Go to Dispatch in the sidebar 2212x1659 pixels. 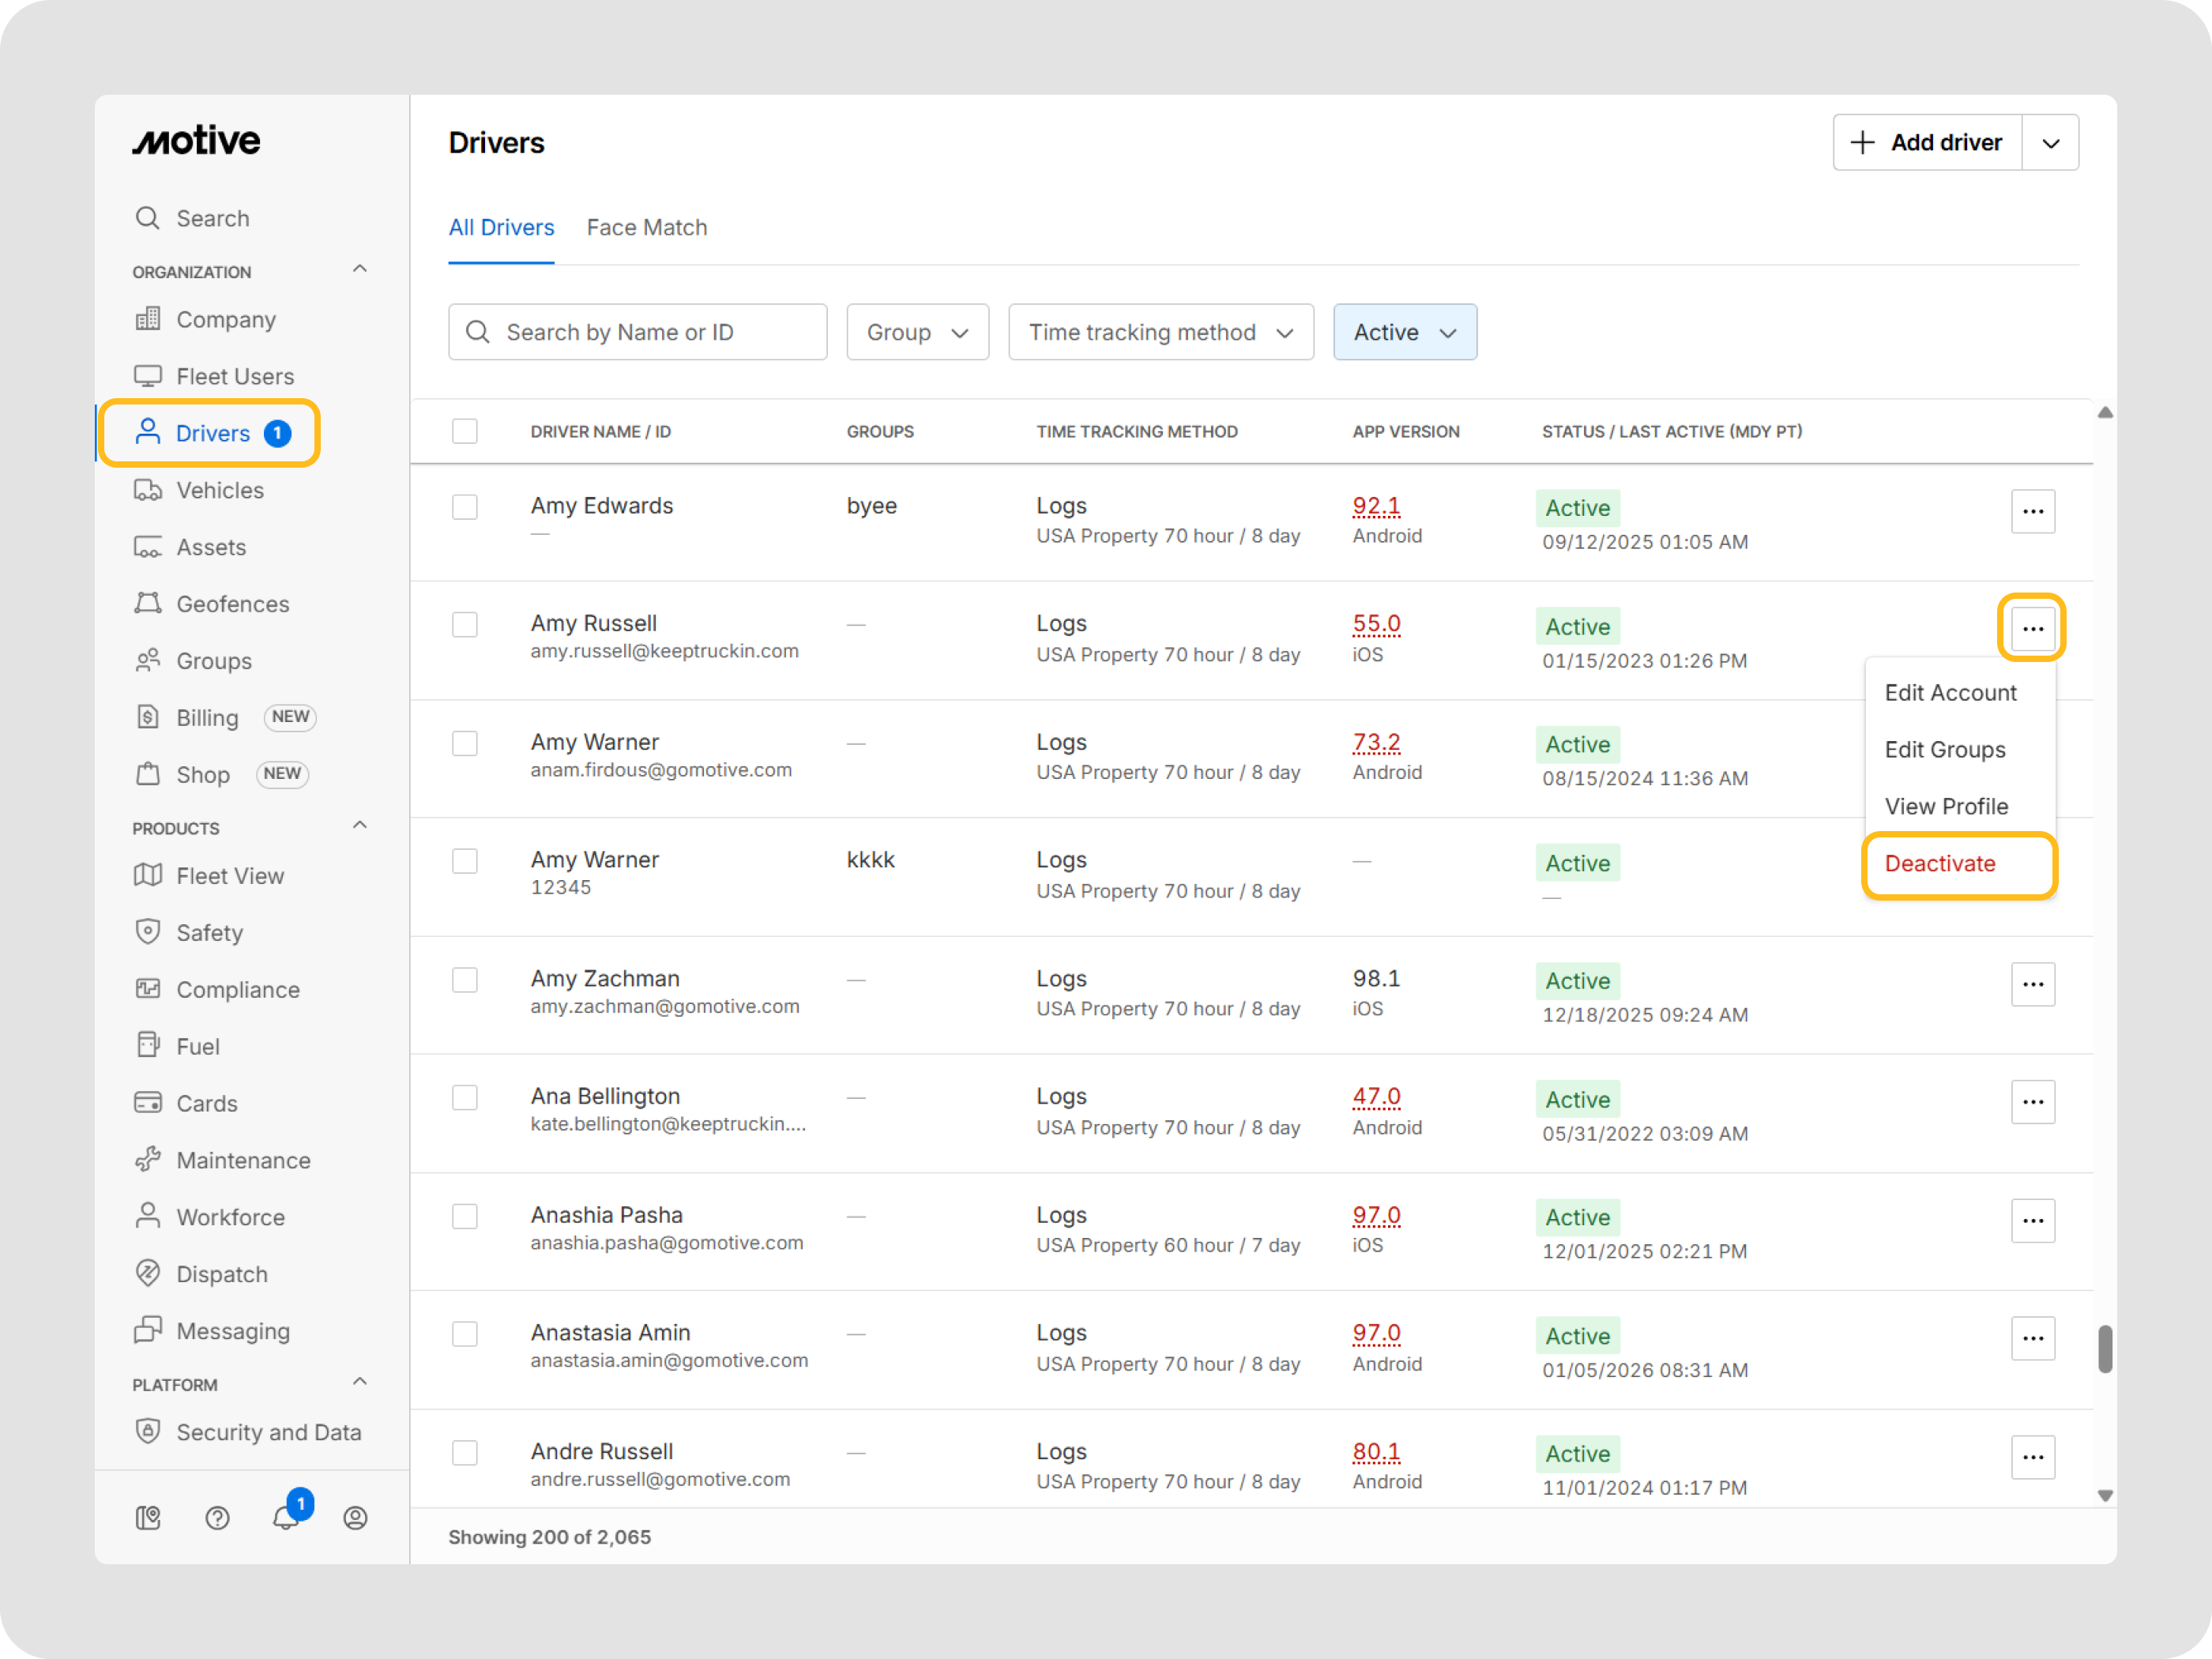click(x=221, y=1274)
